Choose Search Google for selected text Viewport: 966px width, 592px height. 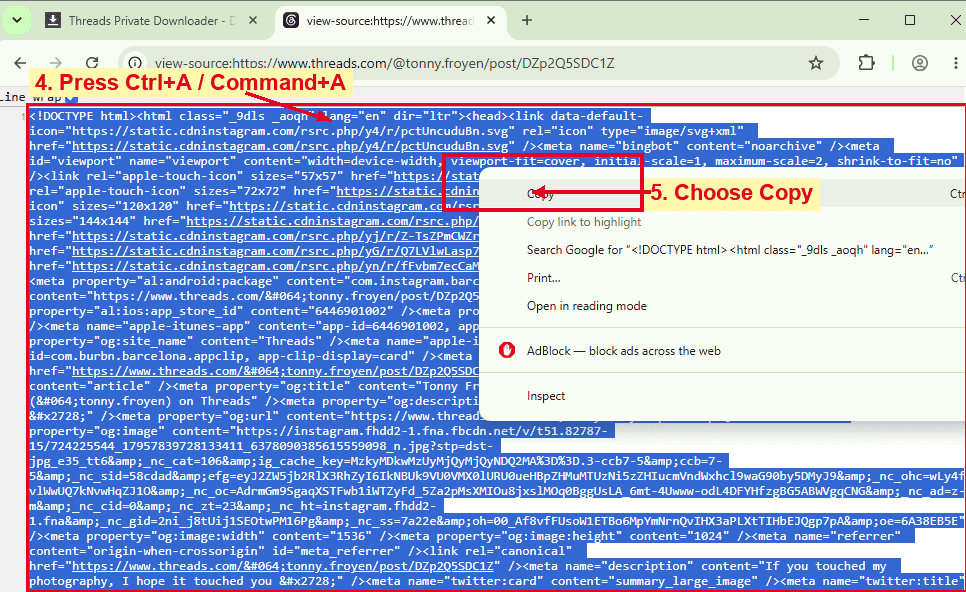click(722, 249)
